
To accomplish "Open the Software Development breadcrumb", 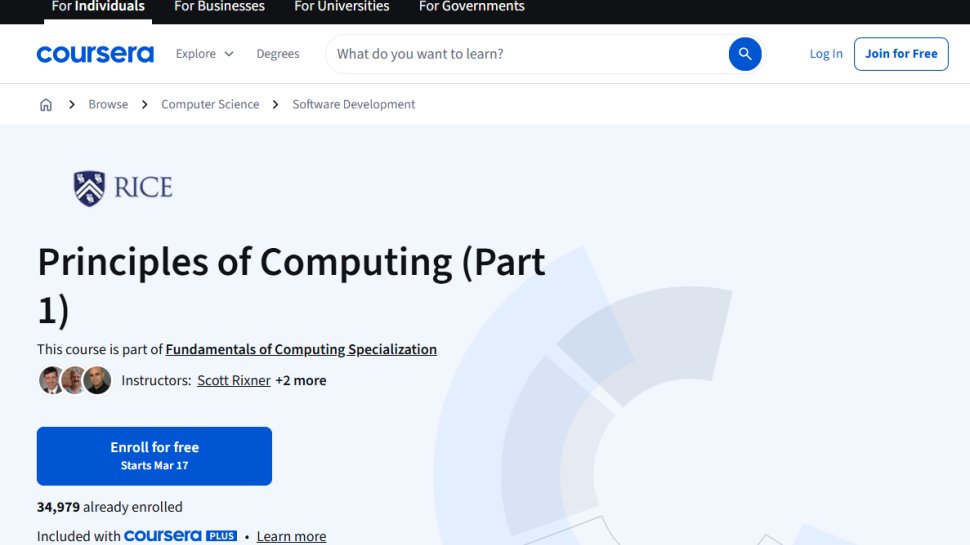I will point(354,105).
